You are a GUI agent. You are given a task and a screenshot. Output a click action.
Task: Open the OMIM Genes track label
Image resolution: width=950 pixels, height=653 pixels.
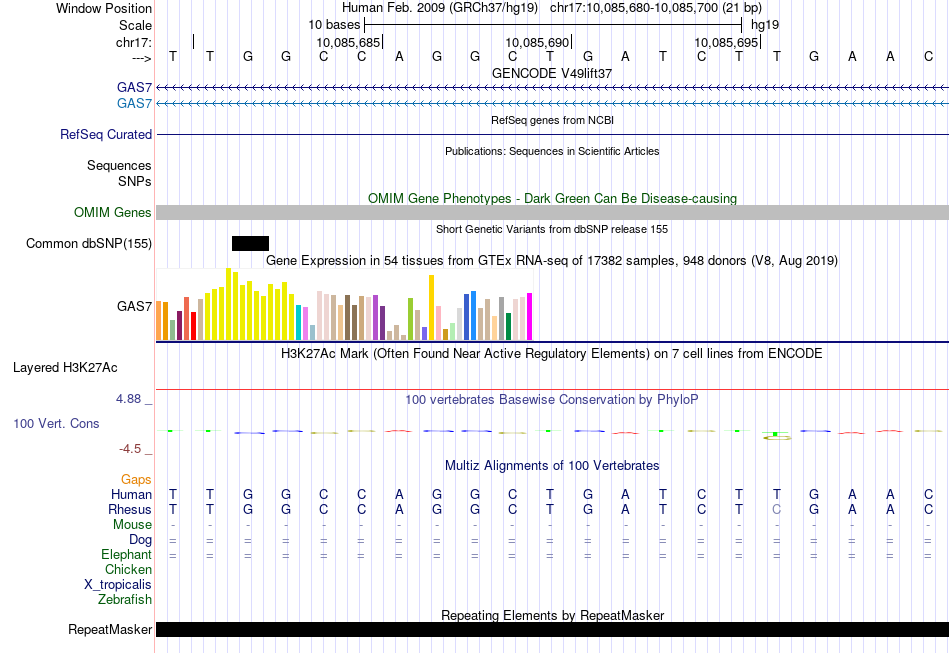coord(113,213)
